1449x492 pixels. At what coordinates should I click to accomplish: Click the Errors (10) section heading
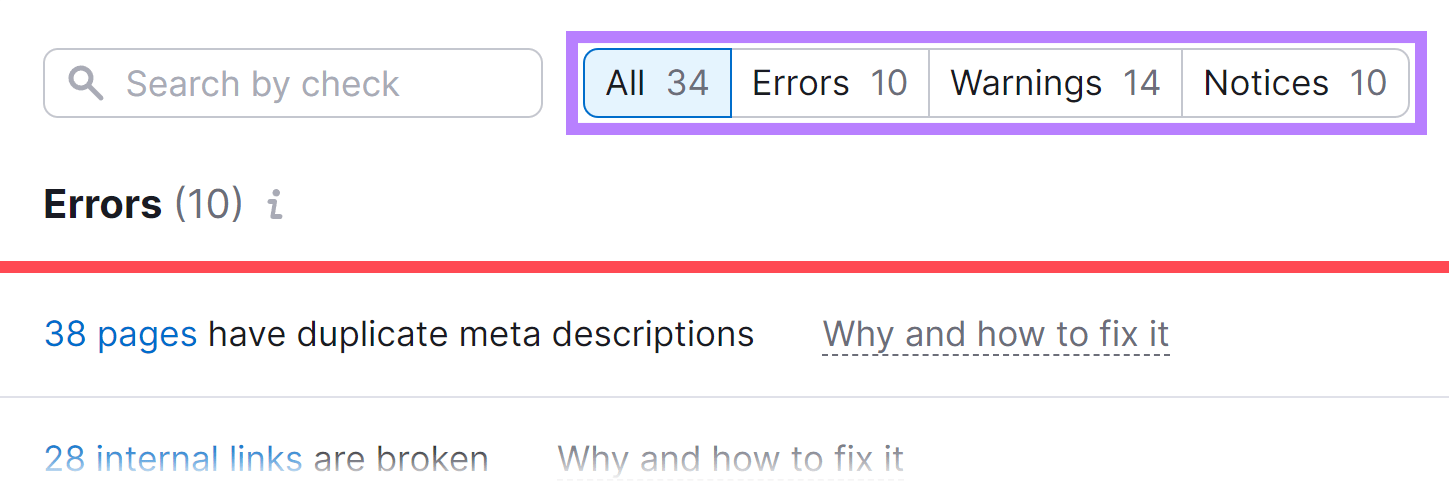103,205
